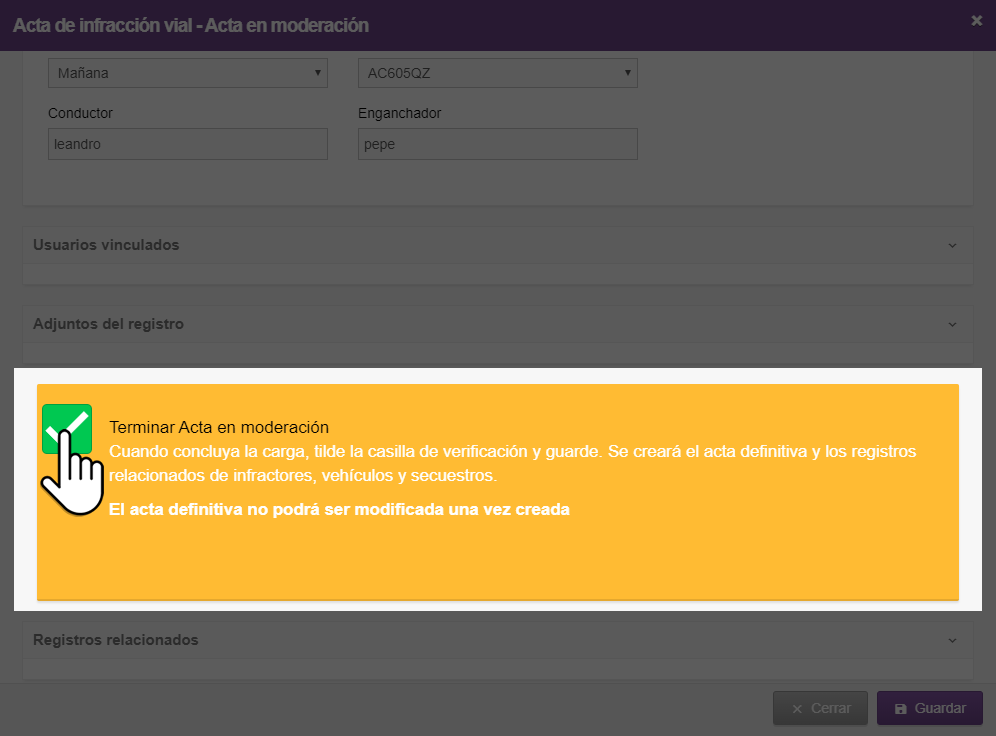996x736 pixels.
Task: Open the Mañana shift dropdown
Action: 188,73
